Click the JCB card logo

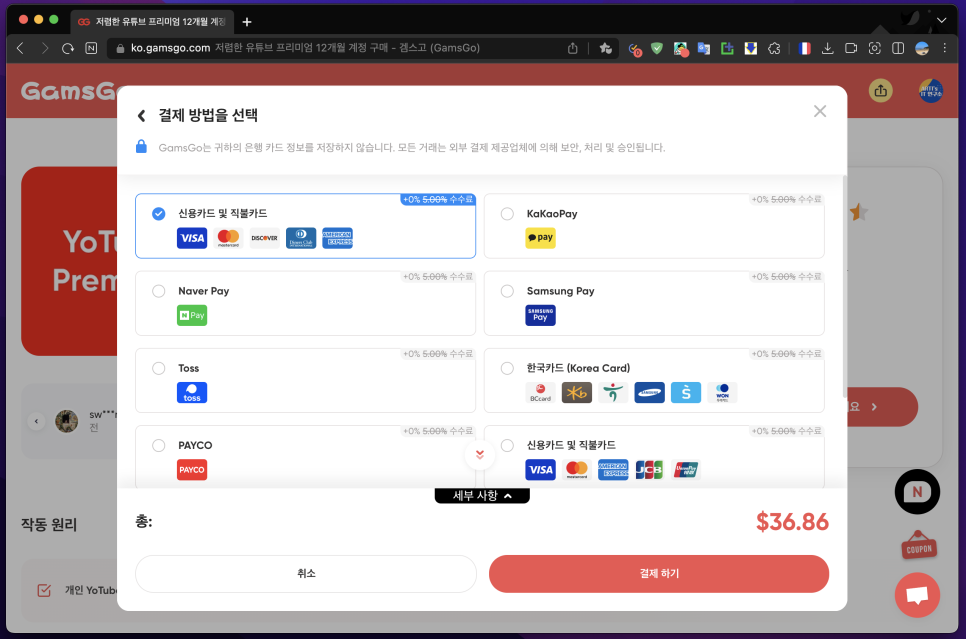point(649,470)
